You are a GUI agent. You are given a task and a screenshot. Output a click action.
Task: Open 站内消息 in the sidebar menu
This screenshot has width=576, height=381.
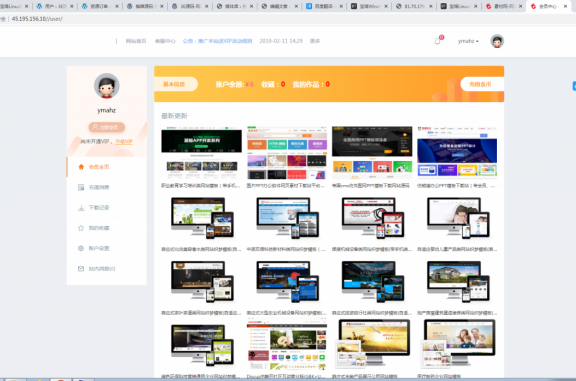pos(102,269)
